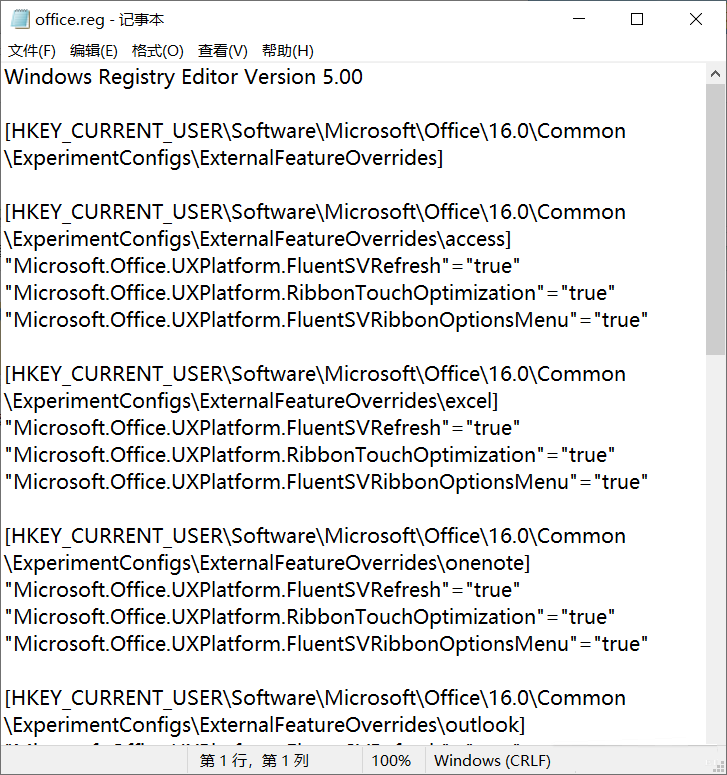Open the 查看(V) menu
This screenshot has width=727, height=775.
[222, 50]
